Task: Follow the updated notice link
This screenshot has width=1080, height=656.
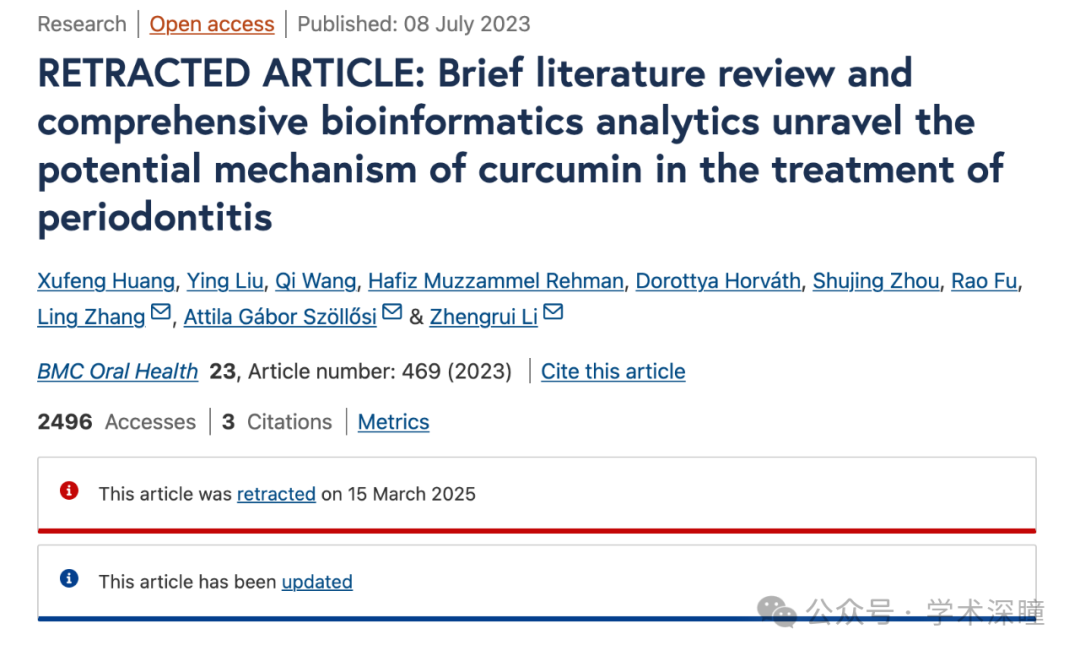Action: [317, 582]
